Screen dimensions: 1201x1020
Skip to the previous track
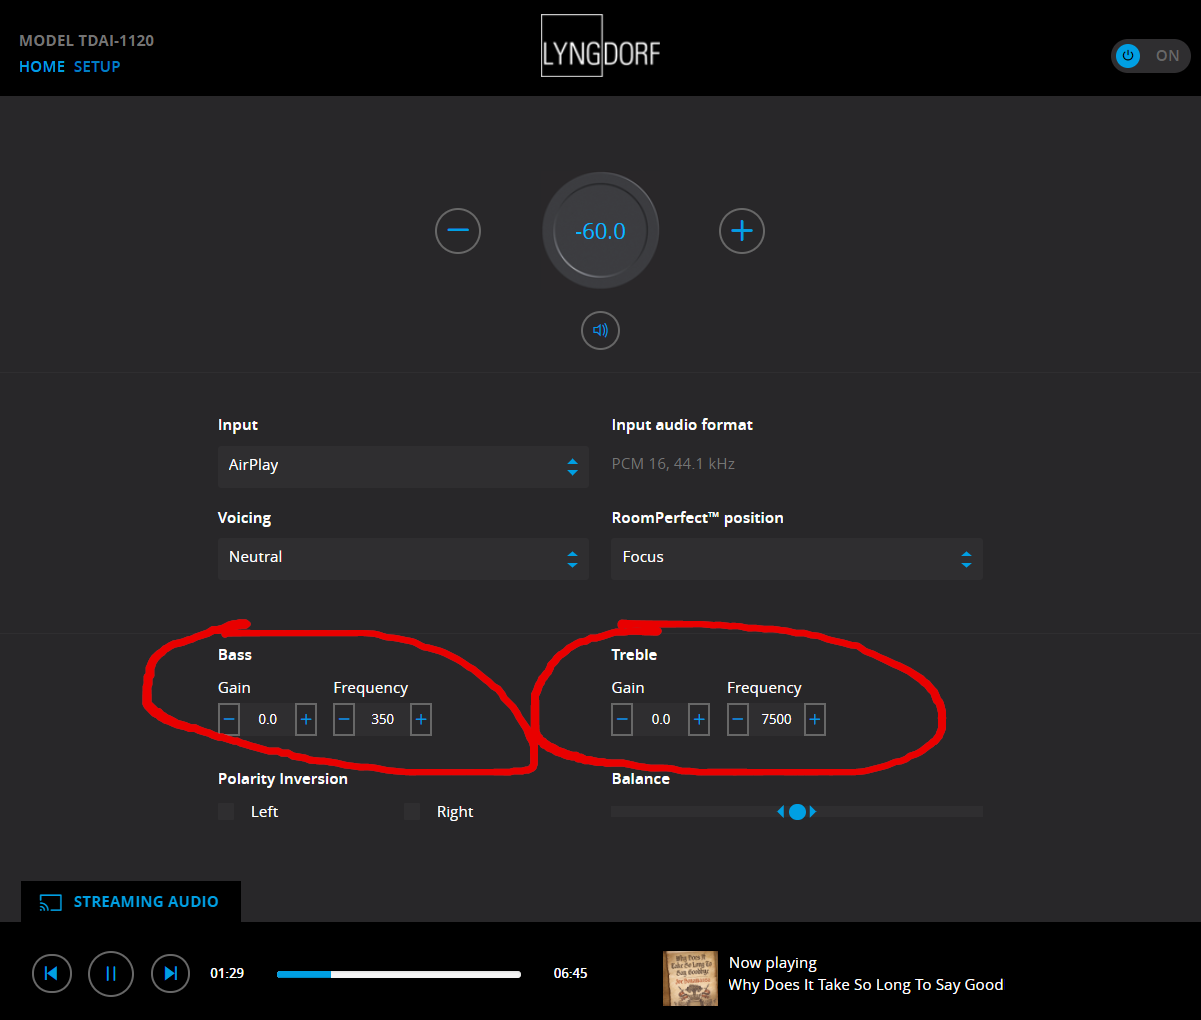click(52, 973)
